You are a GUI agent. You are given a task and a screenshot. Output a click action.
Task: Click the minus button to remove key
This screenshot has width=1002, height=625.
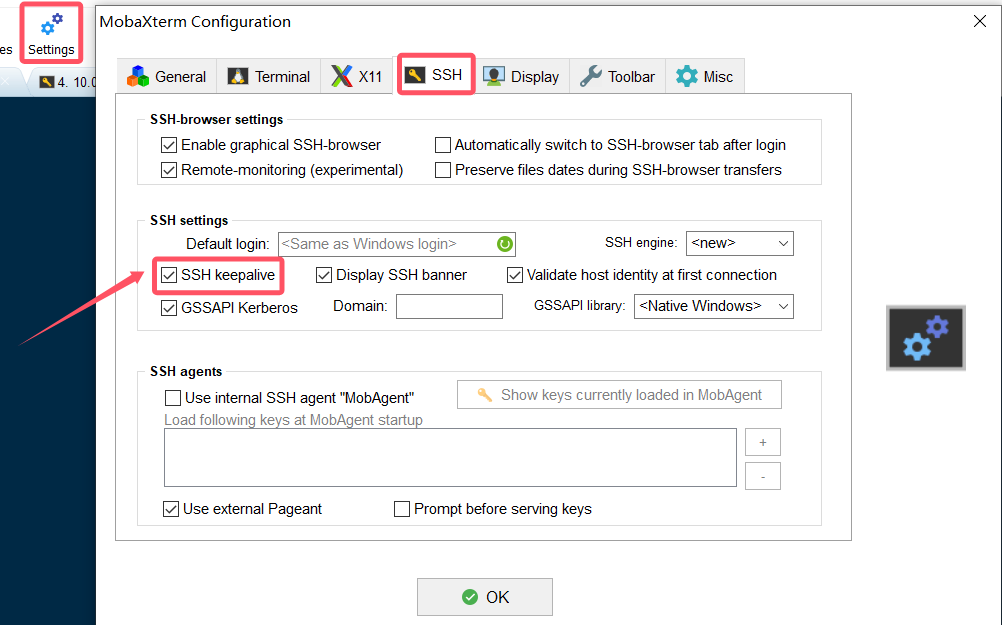pyautogui.click(x=763, y=476)
